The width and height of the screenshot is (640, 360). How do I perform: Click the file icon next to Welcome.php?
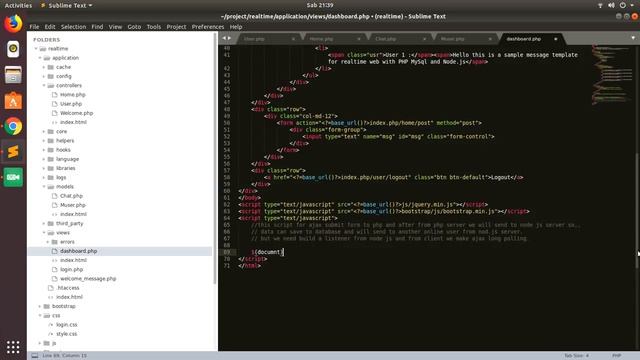click(x=55, y=113)
